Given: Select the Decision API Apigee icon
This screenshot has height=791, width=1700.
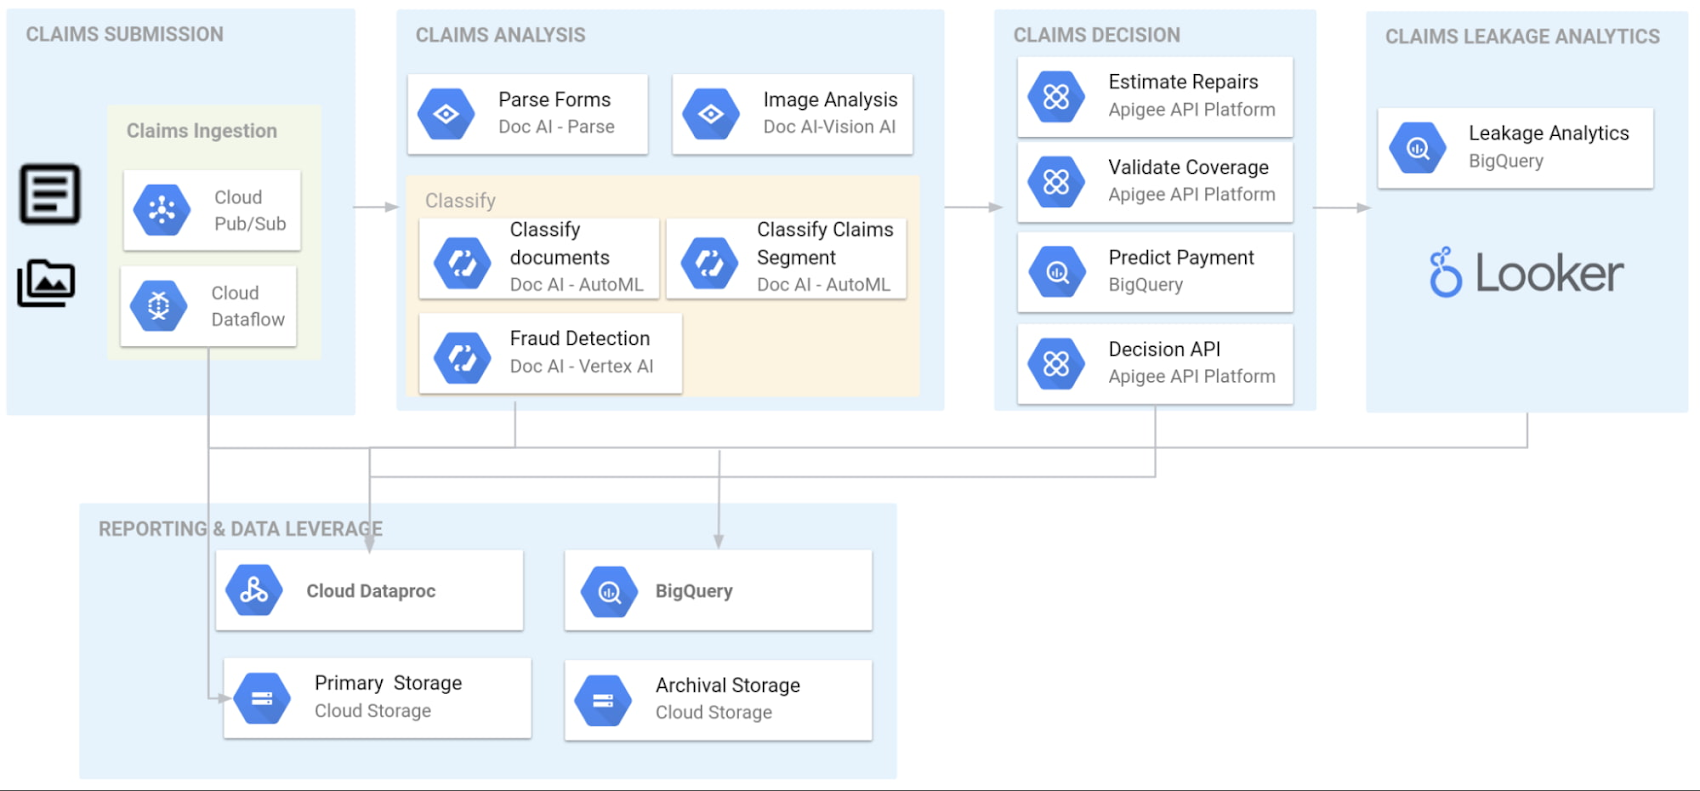Looking at the screenshot, I should pyautogui.click(x=1057, y=364).
